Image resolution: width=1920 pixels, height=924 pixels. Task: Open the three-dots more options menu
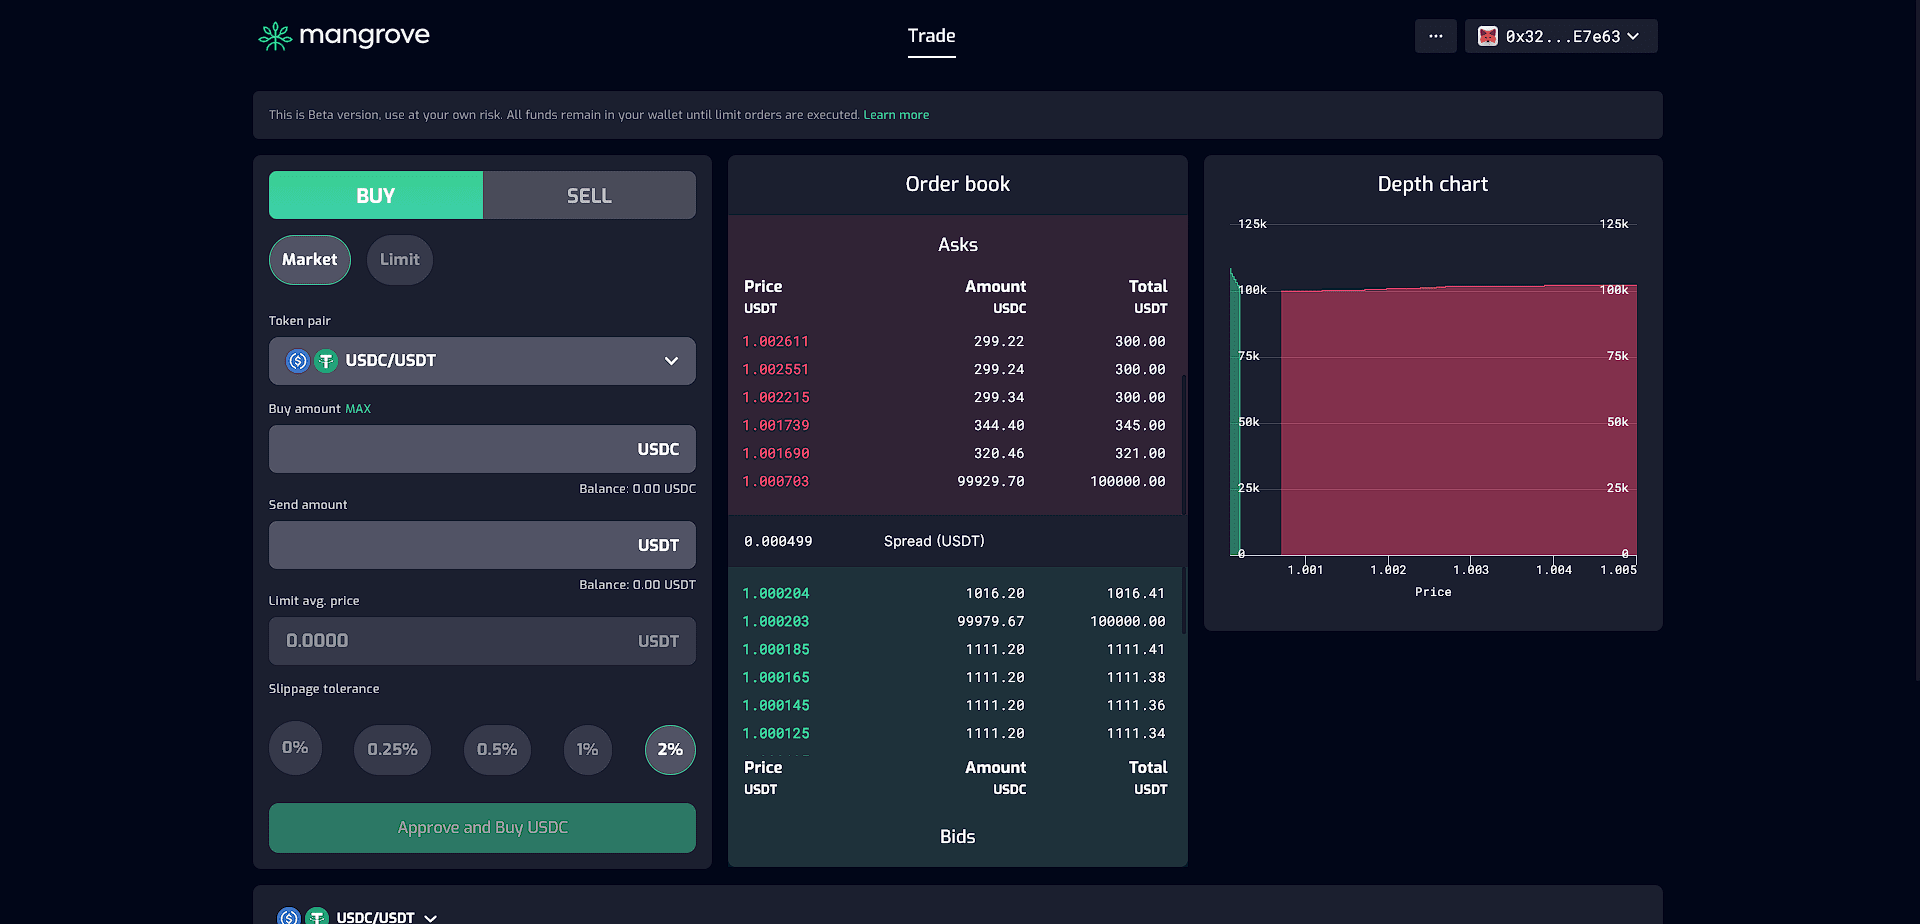[x=1435, y=36]
